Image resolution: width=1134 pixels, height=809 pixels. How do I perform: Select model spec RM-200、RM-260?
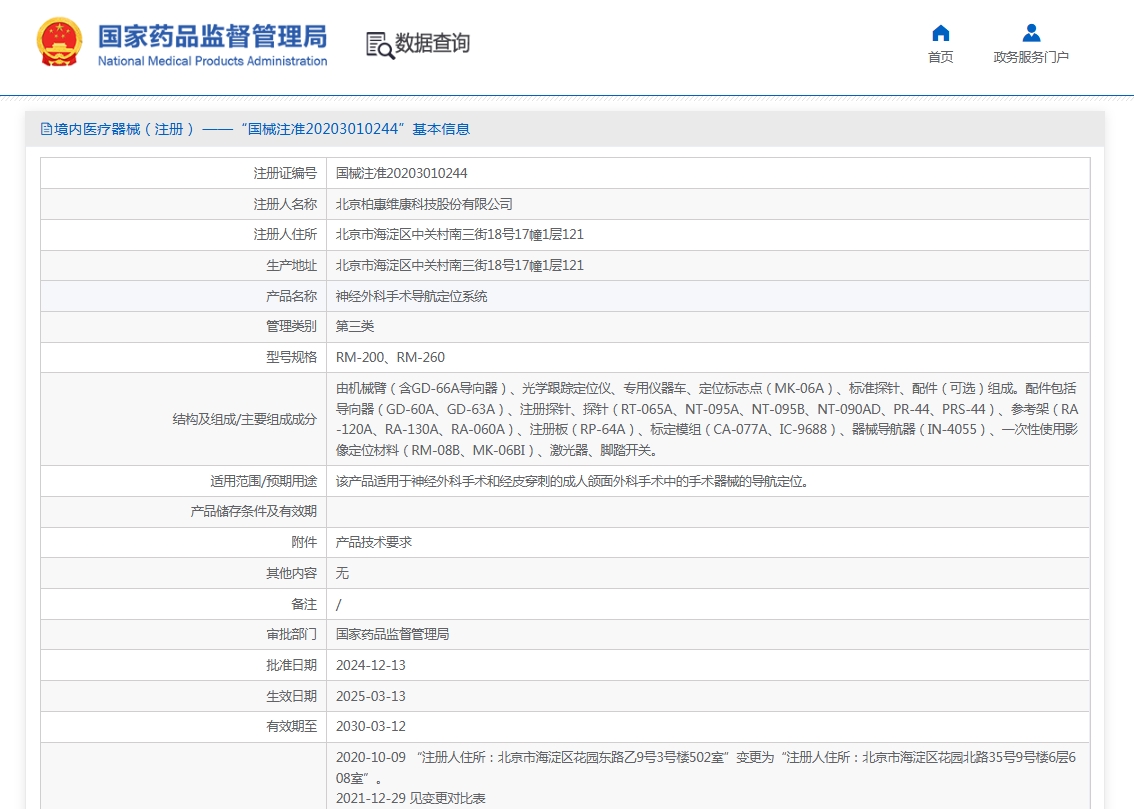391,358
